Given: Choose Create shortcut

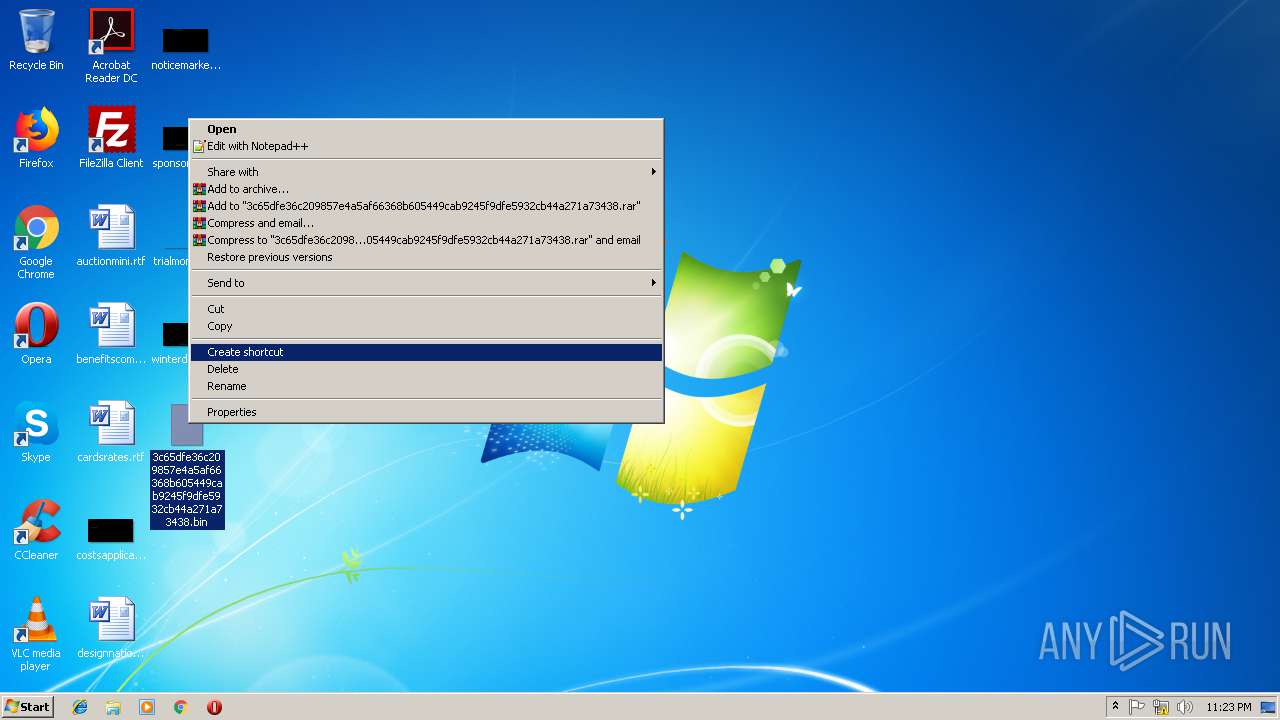Looking at the screenshot, I should pos(426,352).
